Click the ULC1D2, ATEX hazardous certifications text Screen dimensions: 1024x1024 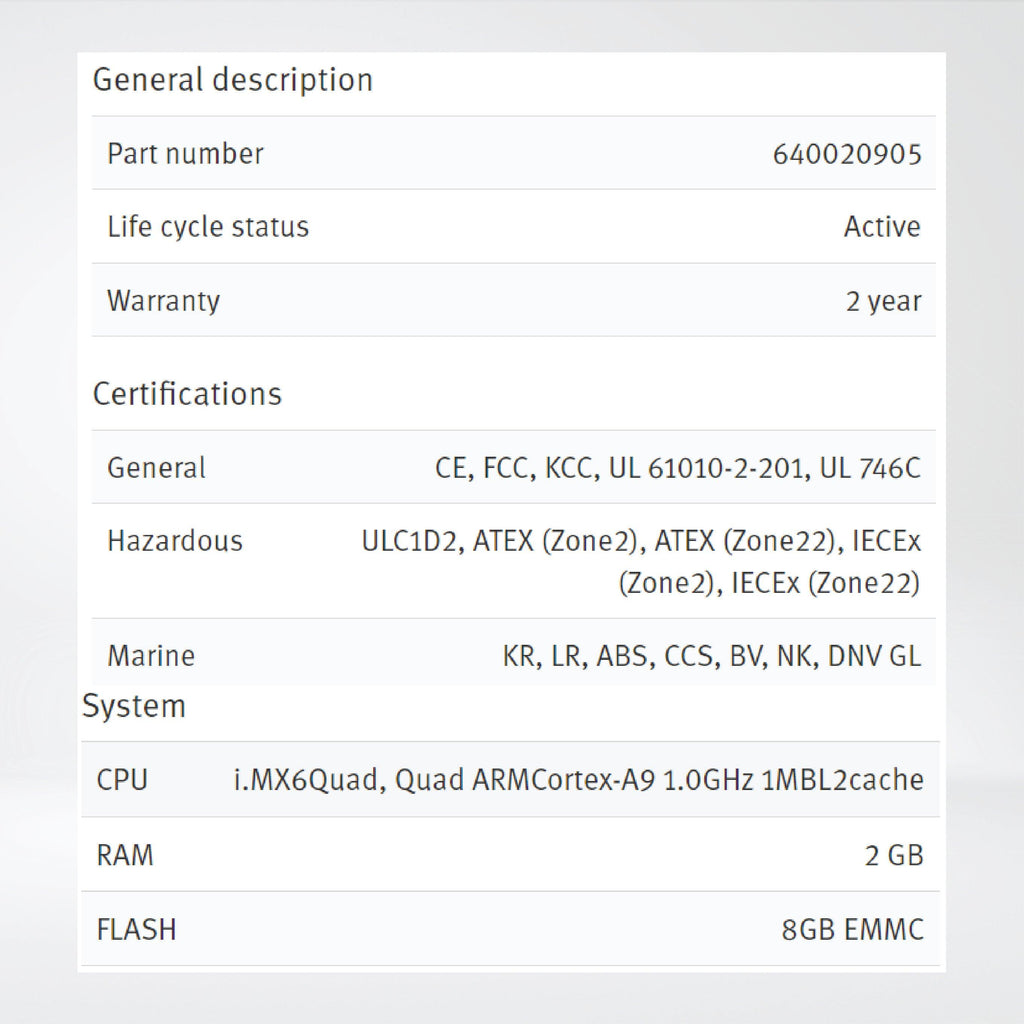[641, 562]
